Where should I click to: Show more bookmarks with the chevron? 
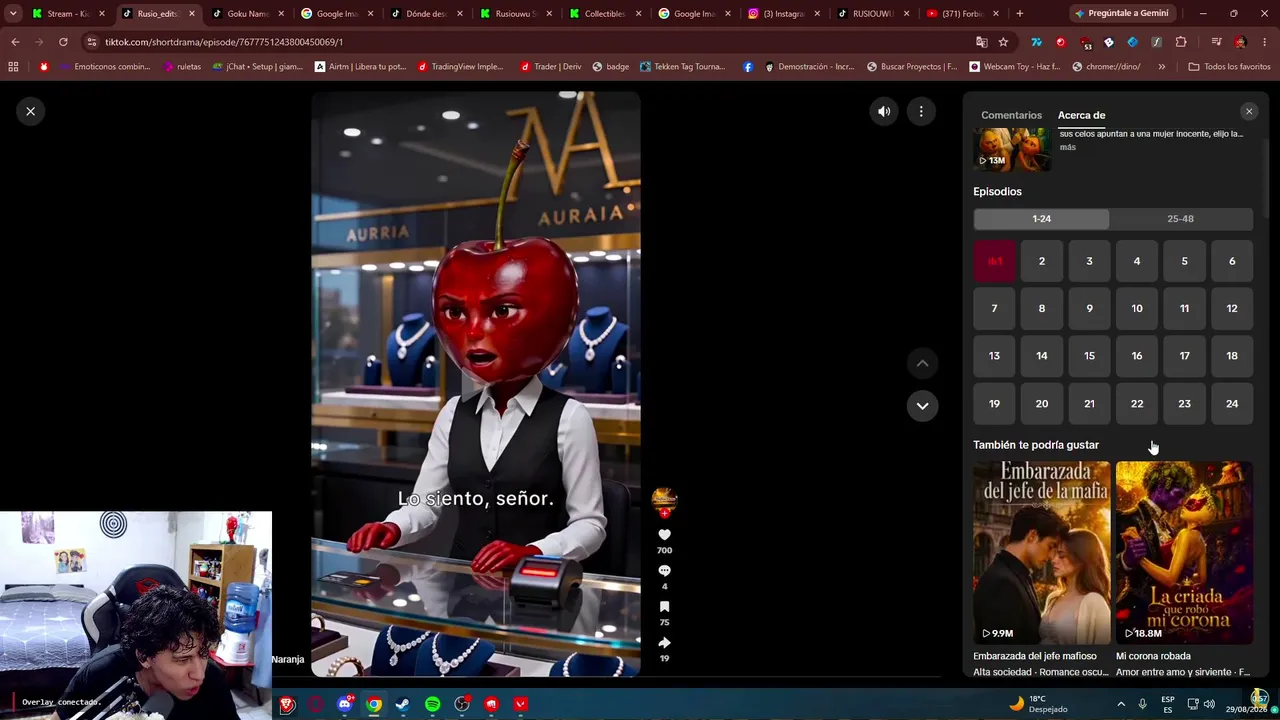click(x=1161, y=67)
